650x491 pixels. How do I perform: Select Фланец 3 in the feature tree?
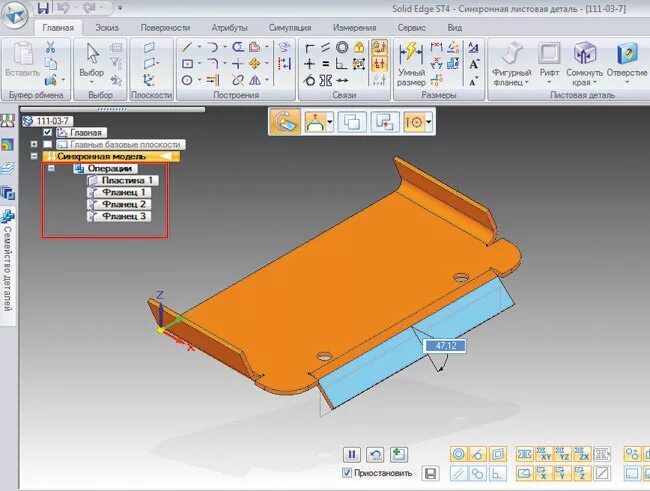(119, 216)
